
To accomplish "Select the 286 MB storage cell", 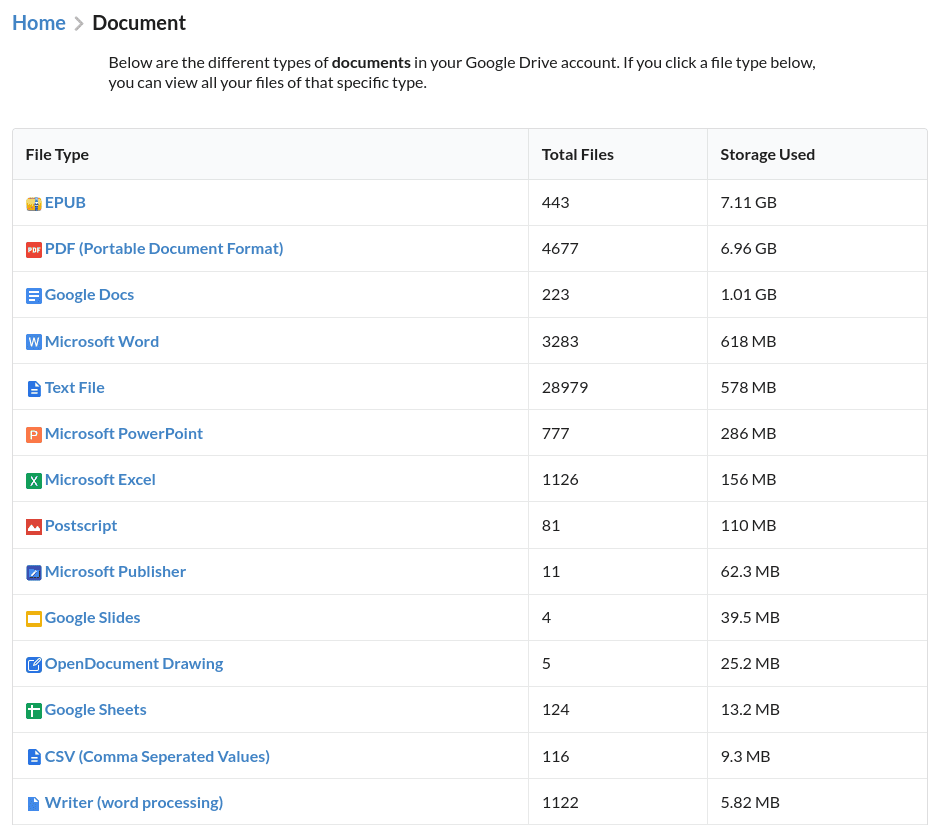I will point(817,433).
